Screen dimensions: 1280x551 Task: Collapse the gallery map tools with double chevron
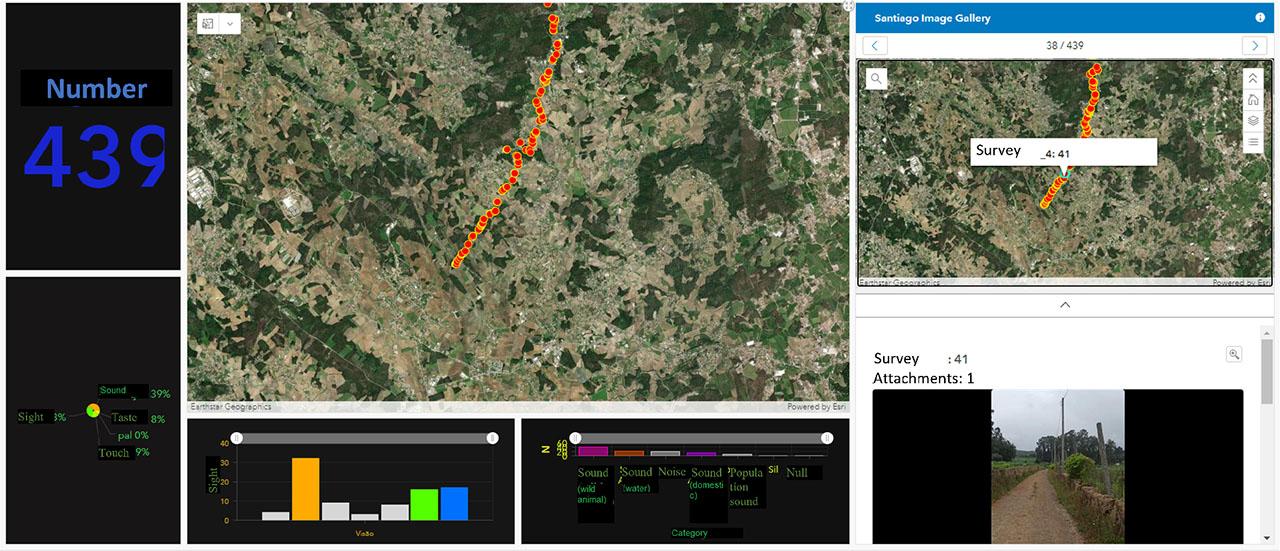pos(1253,78)
